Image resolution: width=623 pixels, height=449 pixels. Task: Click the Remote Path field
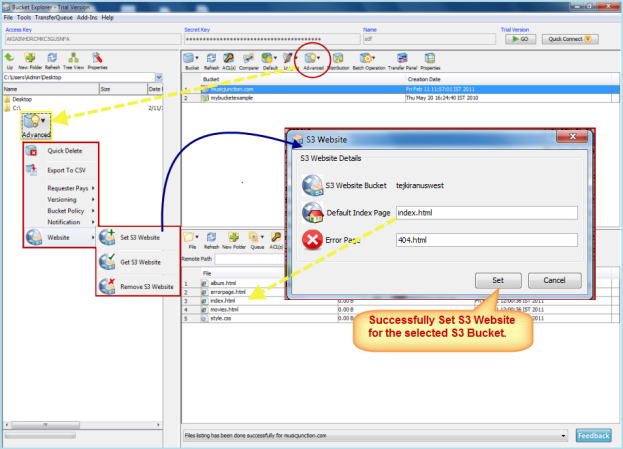click(250, 259)
